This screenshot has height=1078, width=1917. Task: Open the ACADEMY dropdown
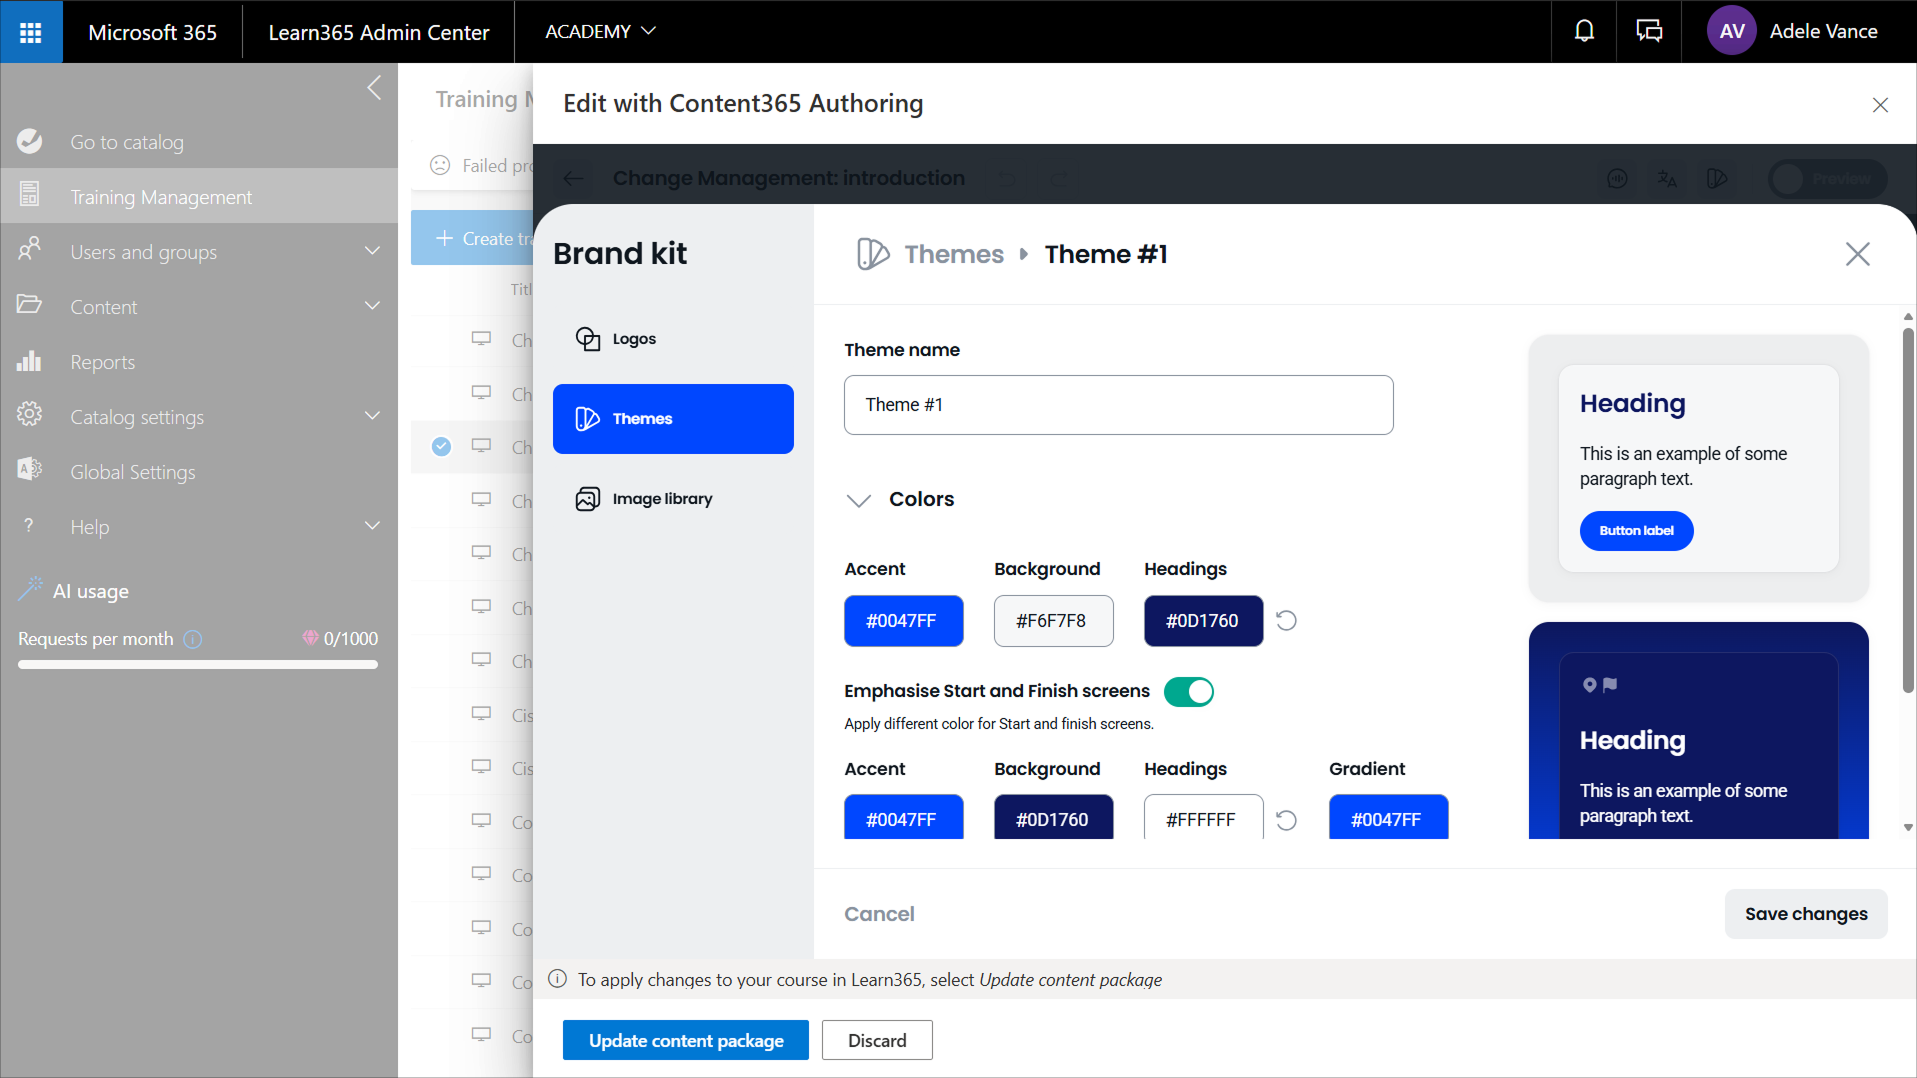[x=600, y=32]
